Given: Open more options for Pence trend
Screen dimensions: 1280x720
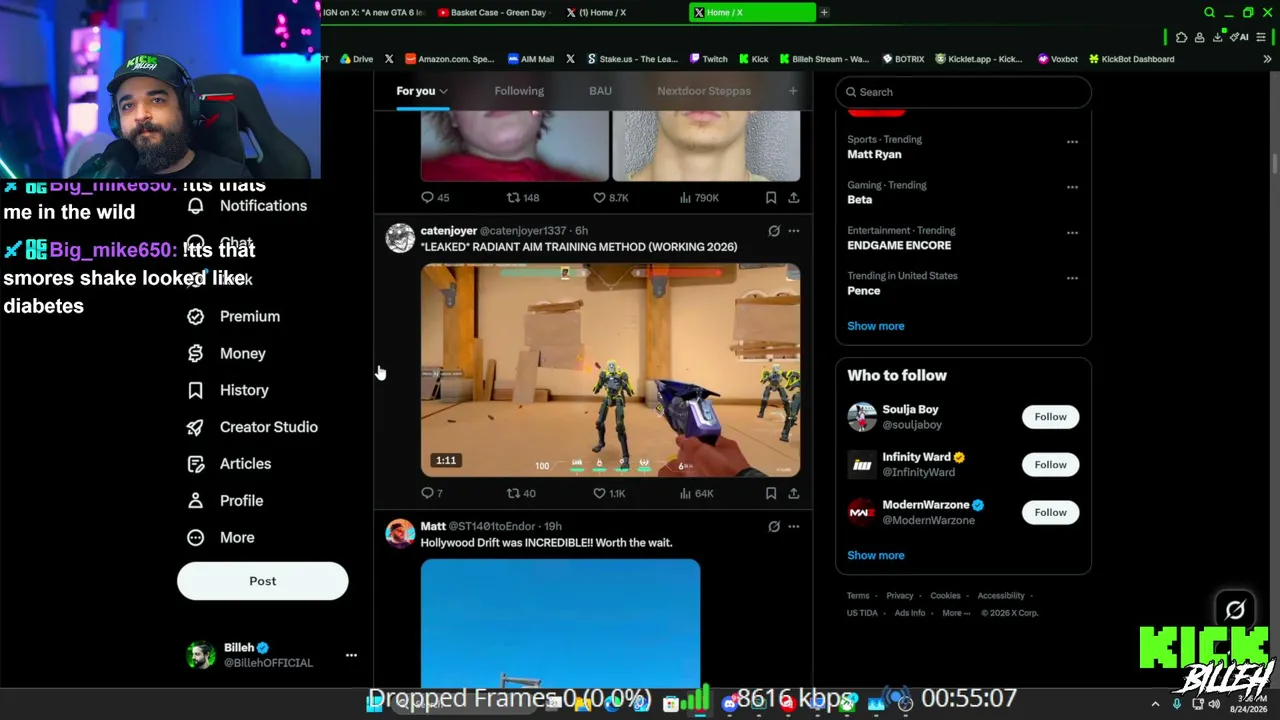Looking at the screenshot, I should (x=1072, y=278).
